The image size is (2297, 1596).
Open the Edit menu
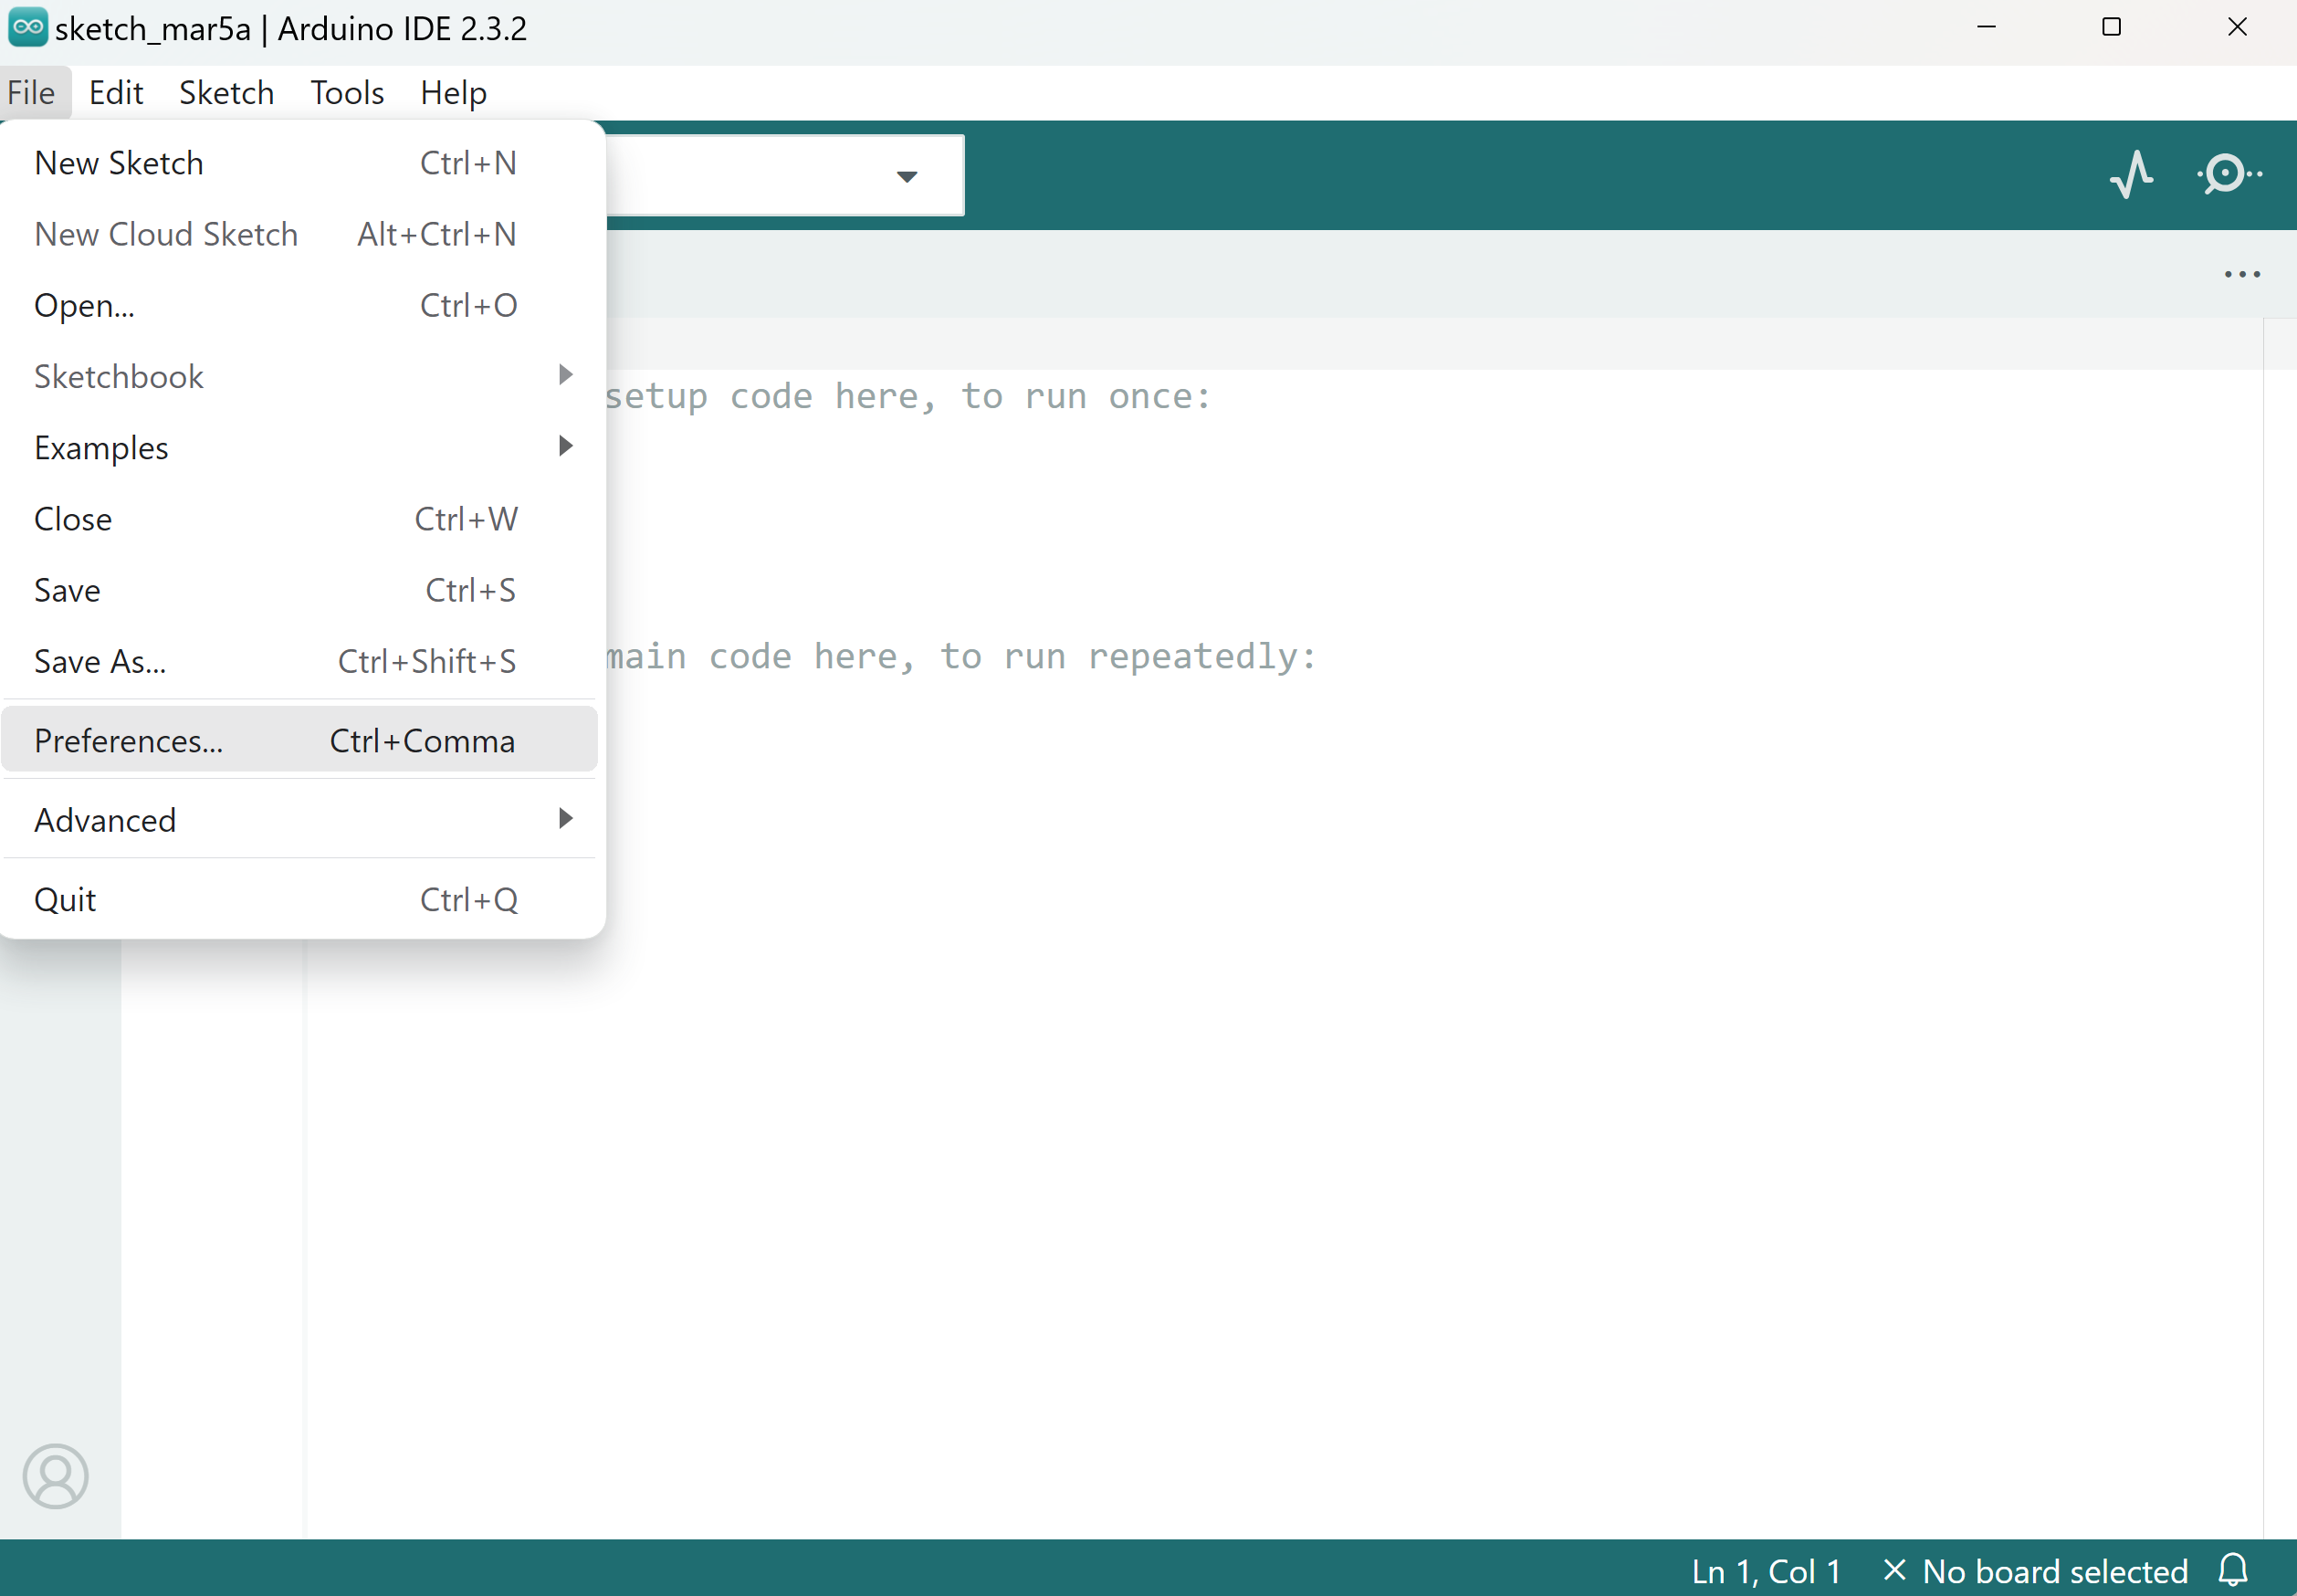[x=116, y=93]
